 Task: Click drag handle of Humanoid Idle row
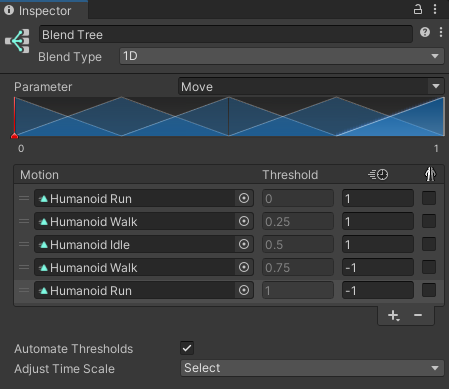[24, 244]
